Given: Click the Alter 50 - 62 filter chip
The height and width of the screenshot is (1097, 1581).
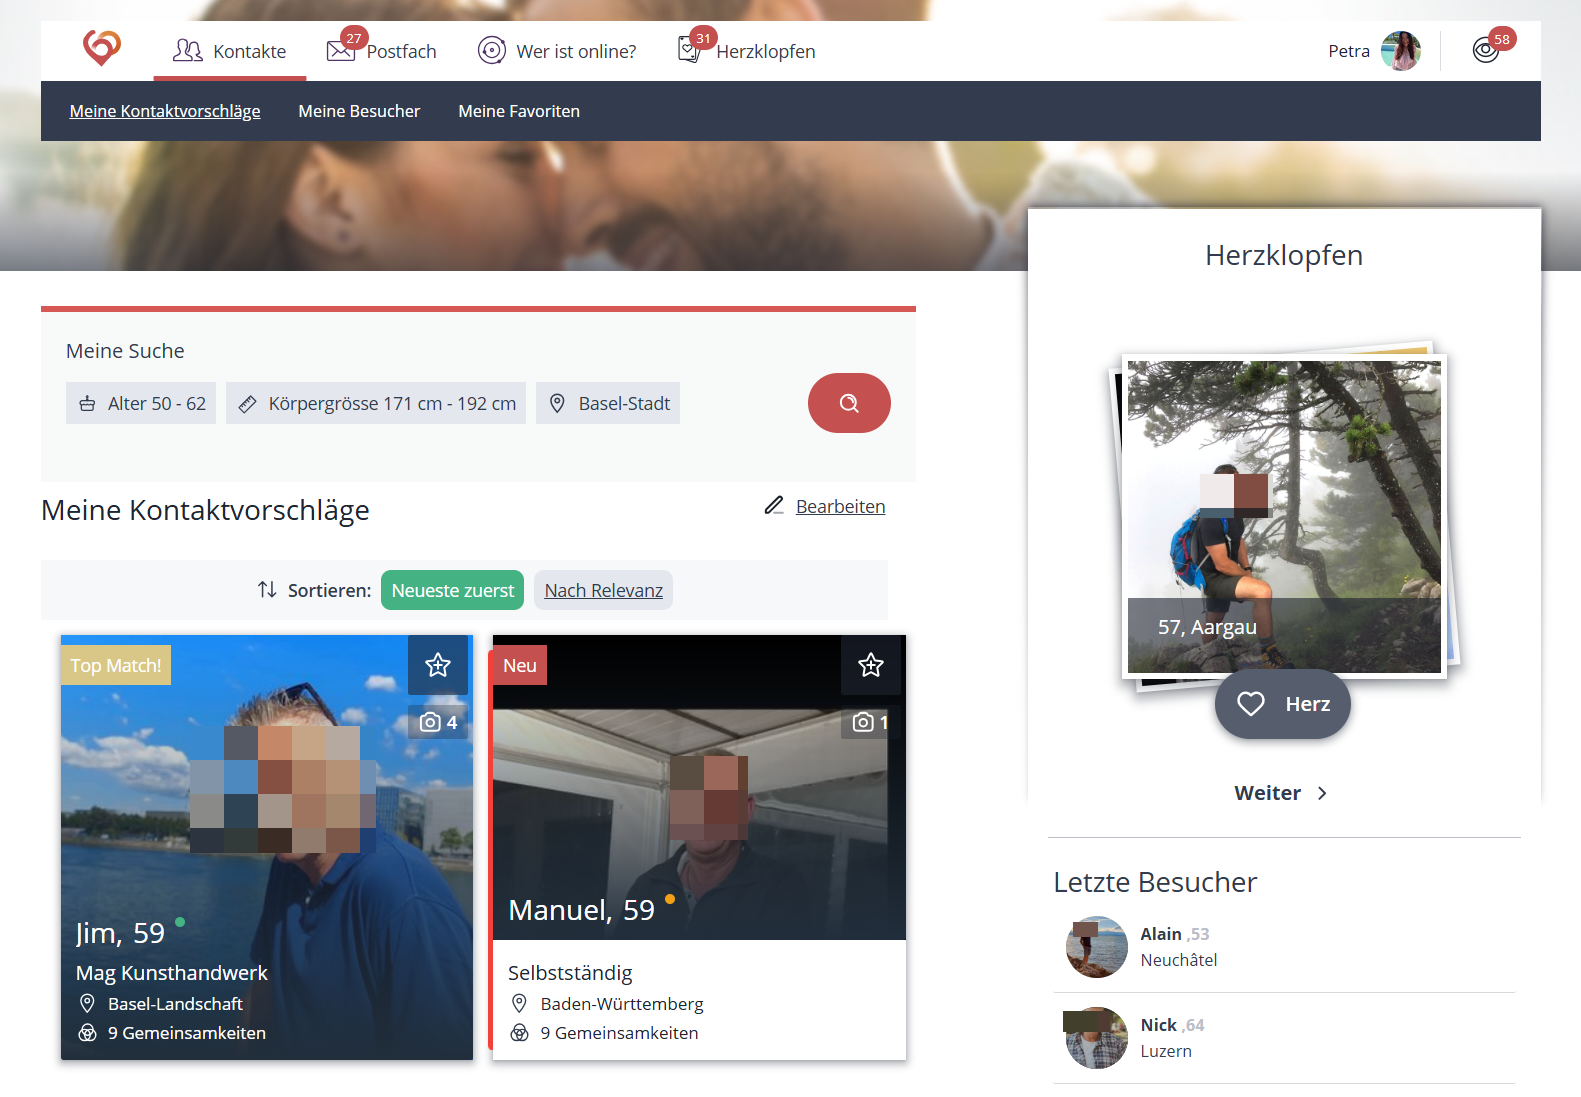Looking at the screenshot, I should [141, 403].
